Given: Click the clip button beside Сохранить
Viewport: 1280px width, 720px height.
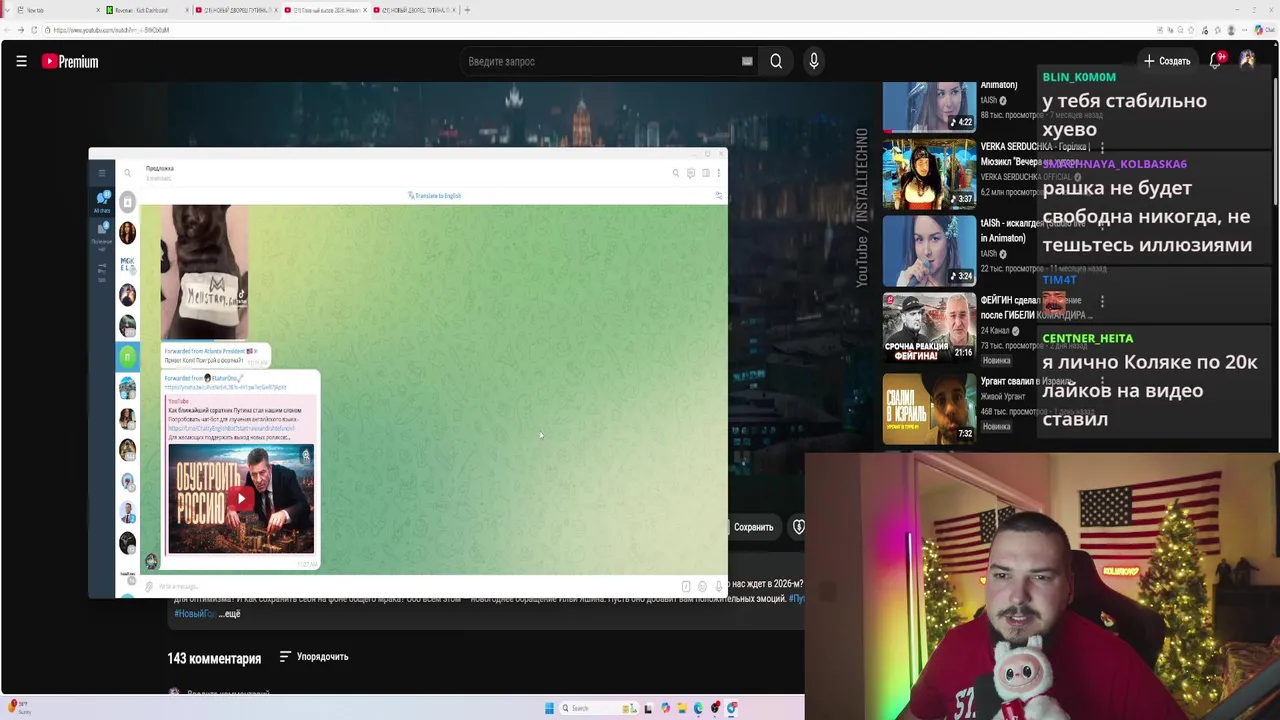Looking at the screenshot, I should point(798,527).
